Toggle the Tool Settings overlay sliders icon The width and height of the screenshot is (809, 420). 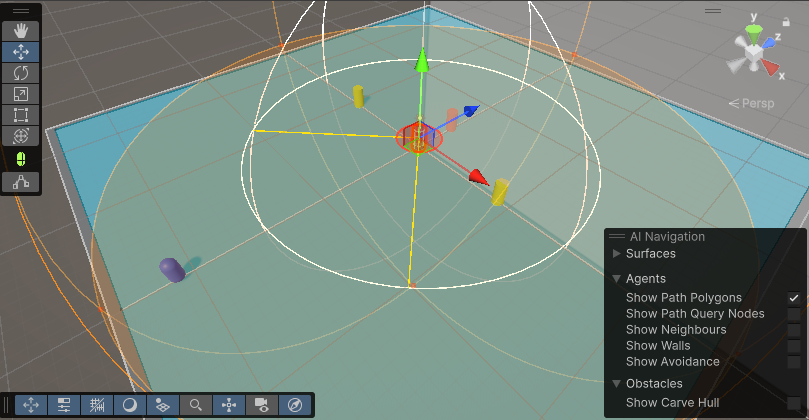(x=64, y=405)
